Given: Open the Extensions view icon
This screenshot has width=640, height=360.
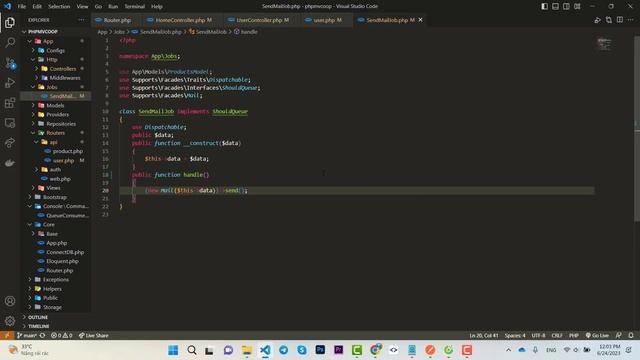Looking at the screenshot, I should point(10,103).
